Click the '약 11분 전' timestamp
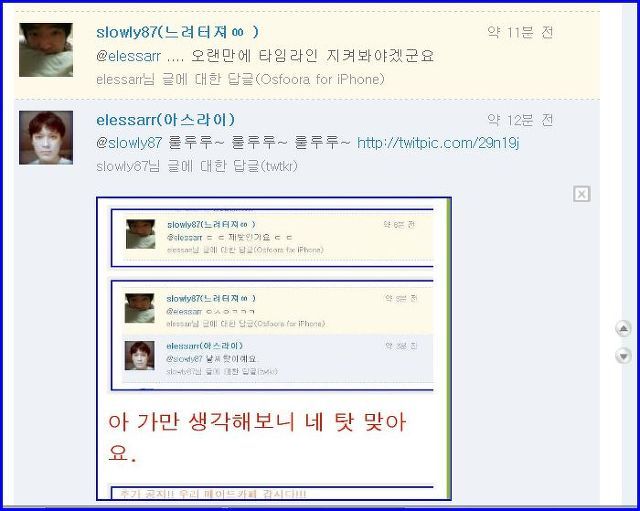The width and height of the screenshot is (640, 511). [520, 32]
